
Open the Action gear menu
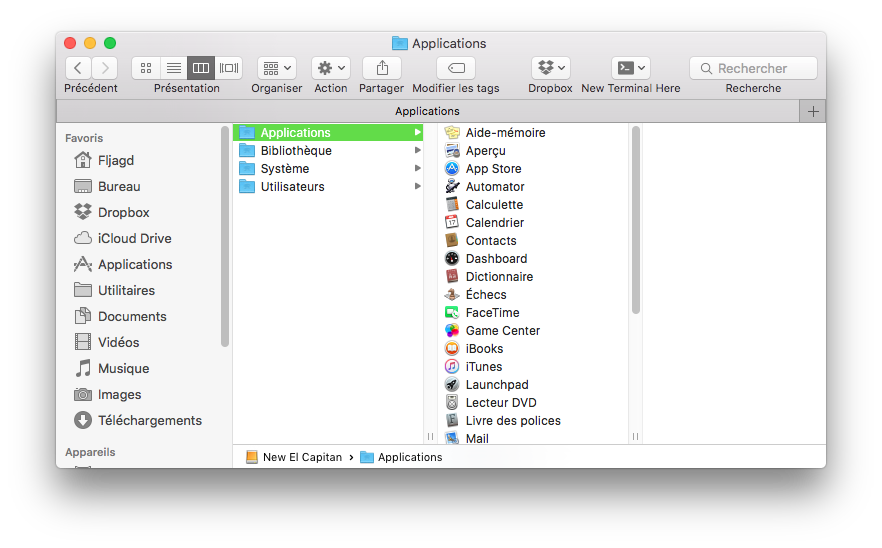[330, 68]
